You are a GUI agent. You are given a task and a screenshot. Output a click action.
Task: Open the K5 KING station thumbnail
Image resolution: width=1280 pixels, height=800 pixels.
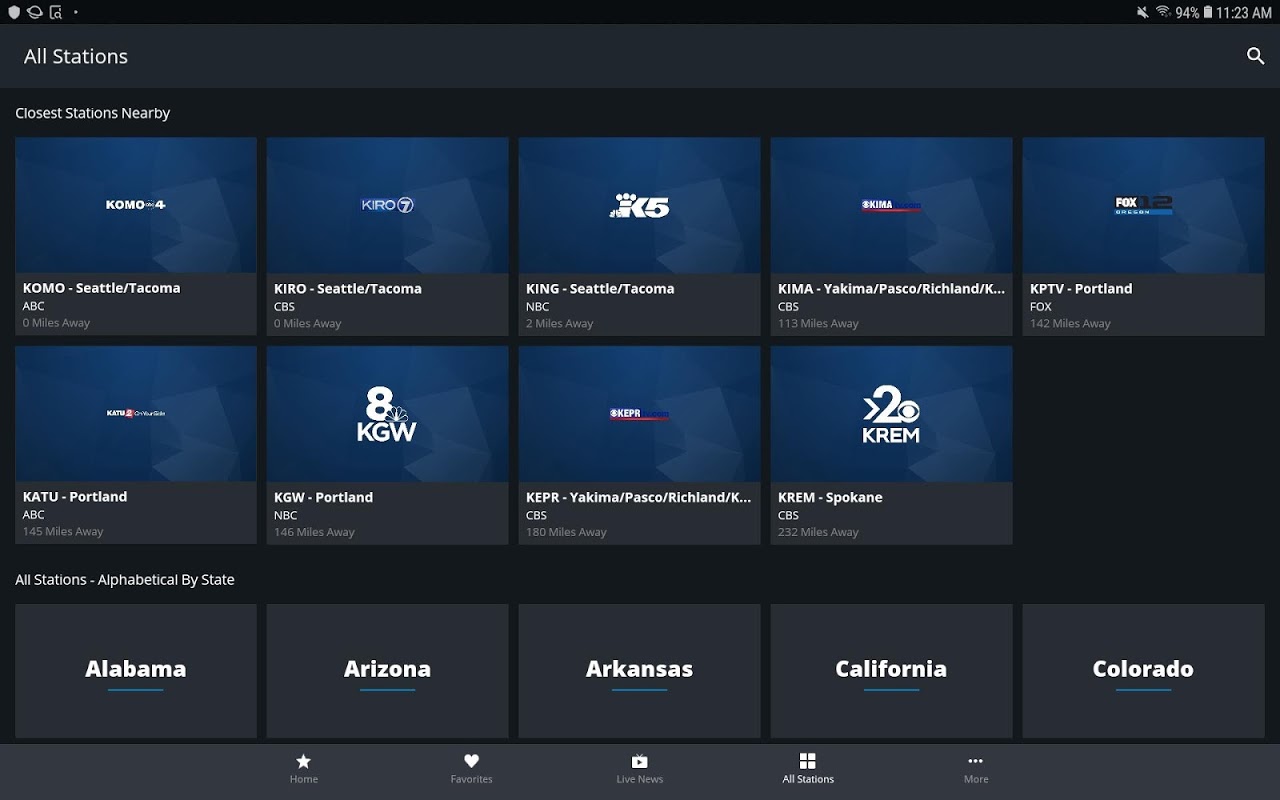(640, 205)
